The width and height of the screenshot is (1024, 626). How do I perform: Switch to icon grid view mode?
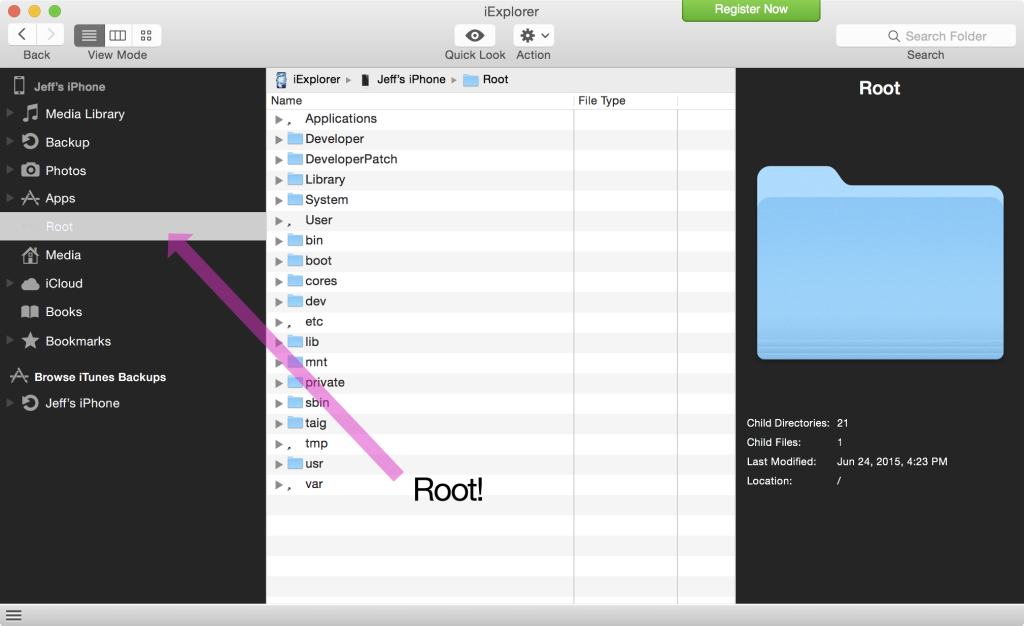click(146, 36)
